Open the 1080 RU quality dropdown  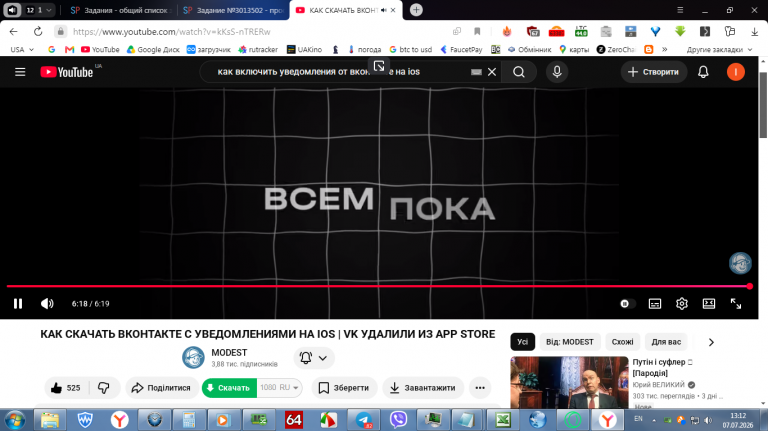pyautogui.click(x=279, y=388)
